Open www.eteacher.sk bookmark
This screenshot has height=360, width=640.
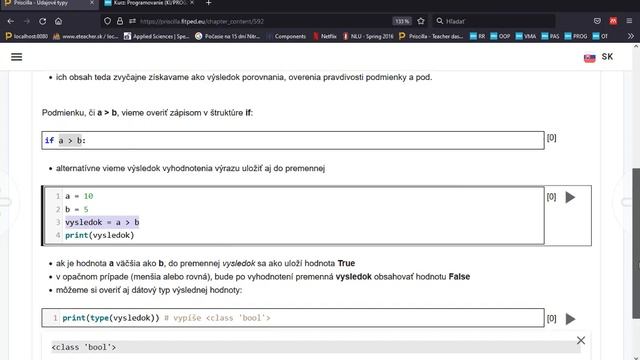coord(86,36)
